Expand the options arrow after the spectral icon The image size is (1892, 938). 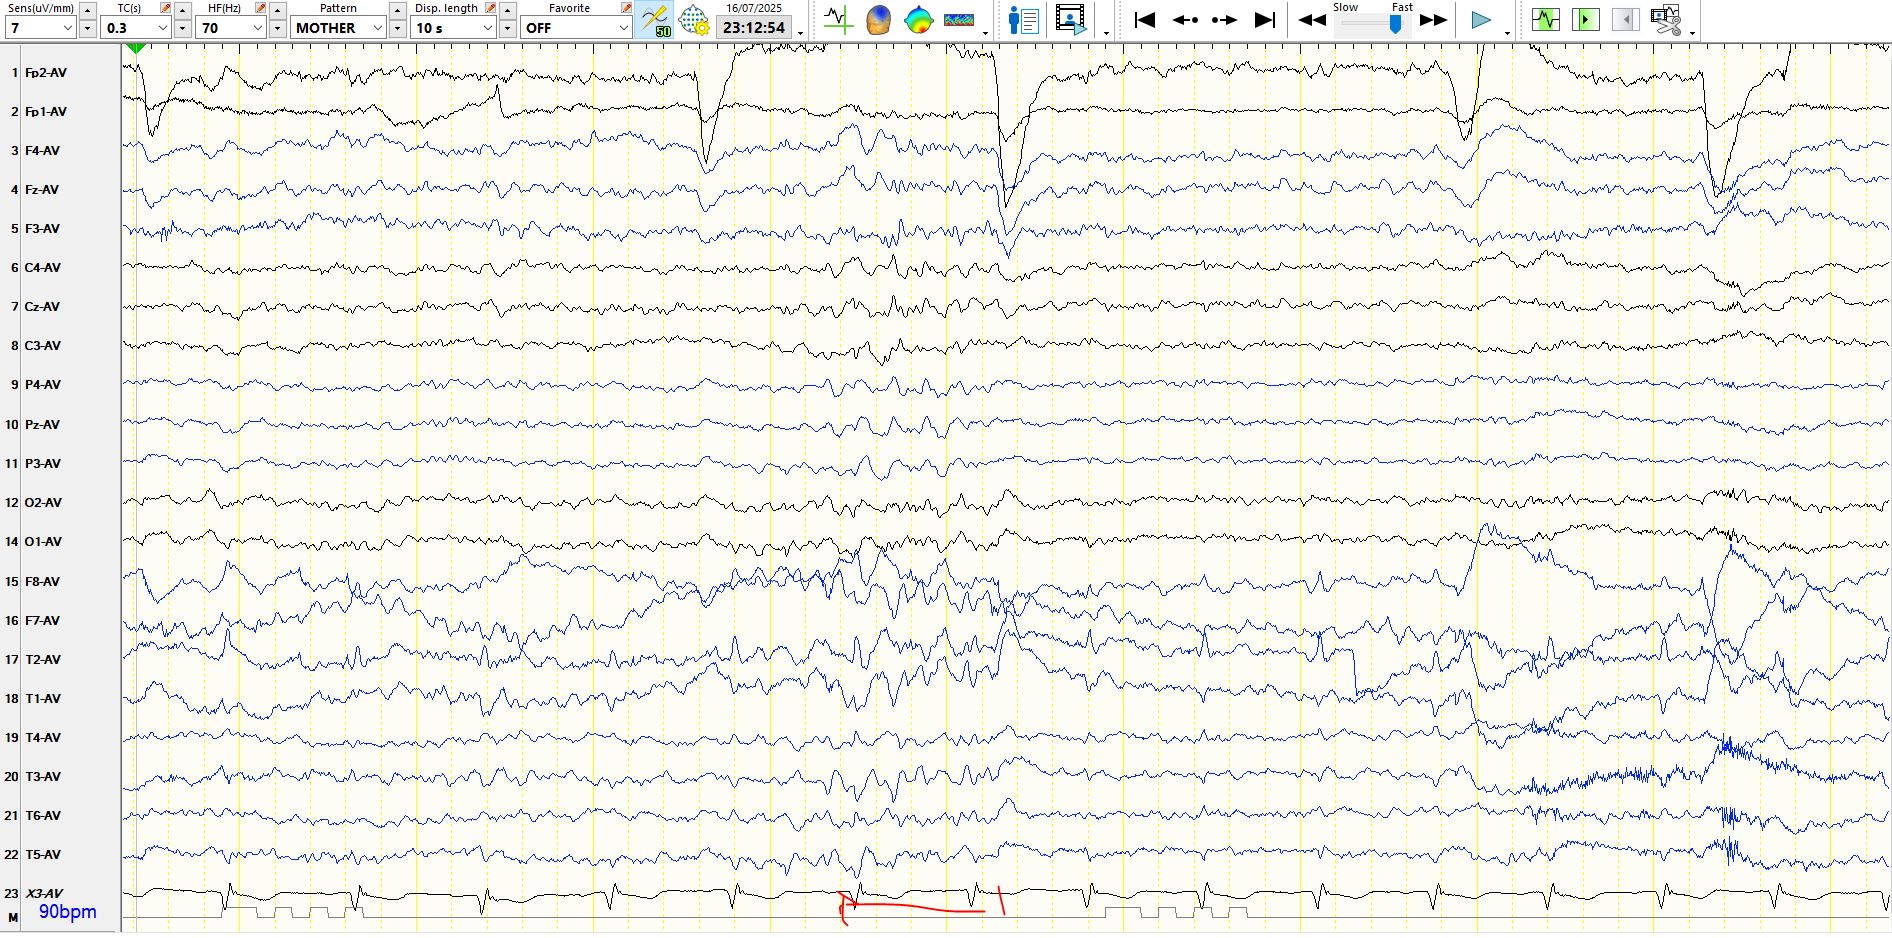[986, 32]
